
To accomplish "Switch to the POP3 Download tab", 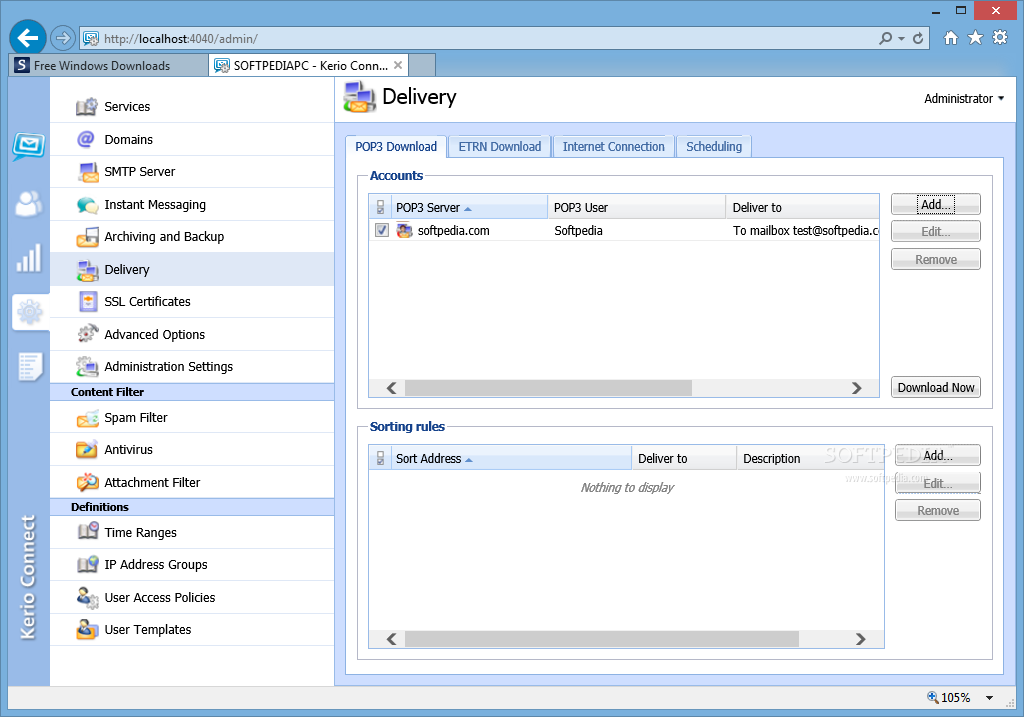I will point(396,147).
